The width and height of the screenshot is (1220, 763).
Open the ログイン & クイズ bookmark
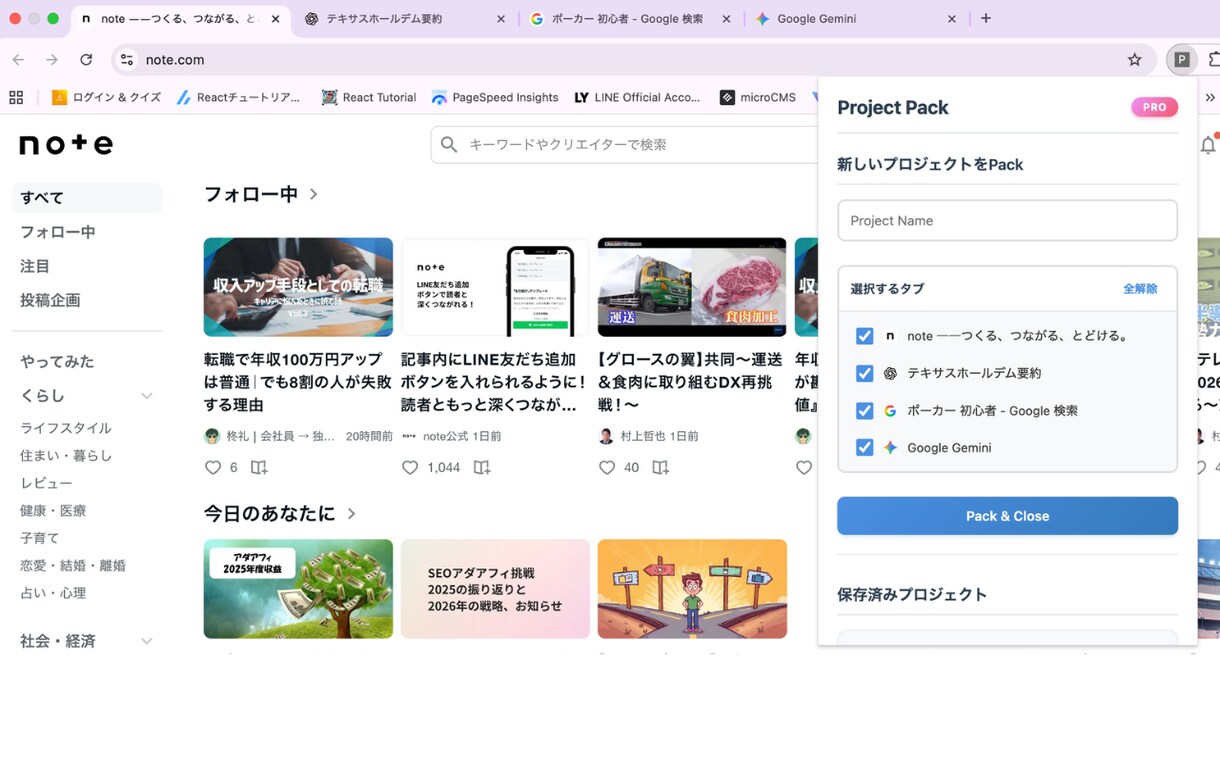(x=106, y=97)
